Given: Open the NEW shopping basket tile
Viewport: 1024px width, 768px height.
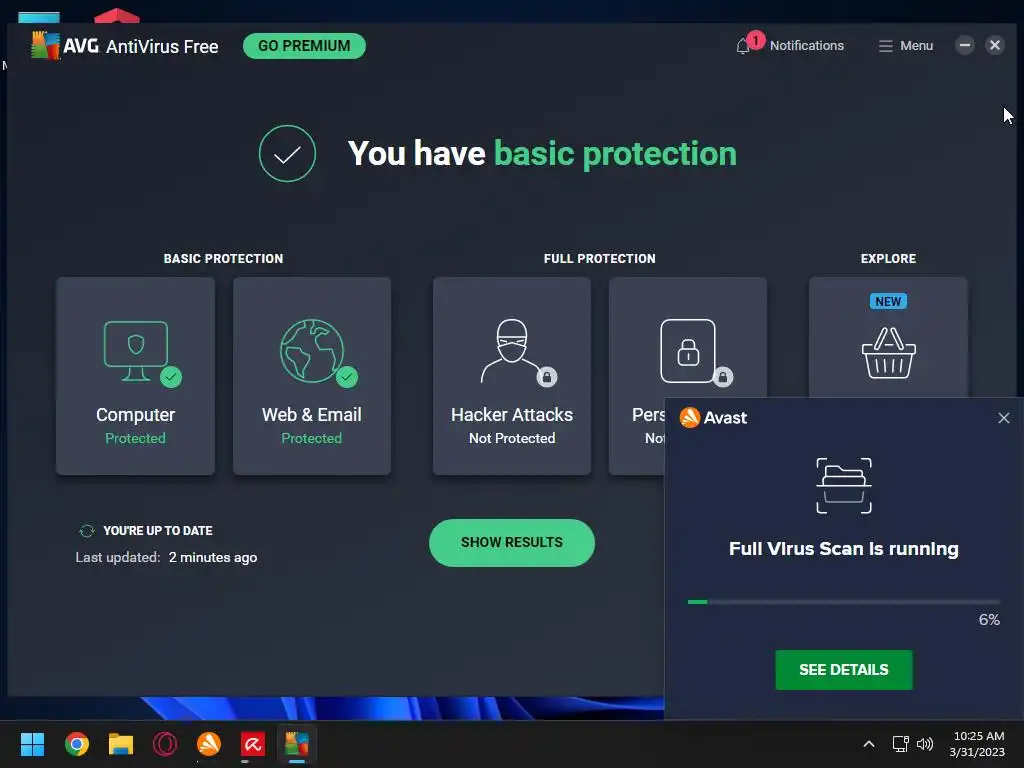Looking at the screenshot, I should point(888,337).
